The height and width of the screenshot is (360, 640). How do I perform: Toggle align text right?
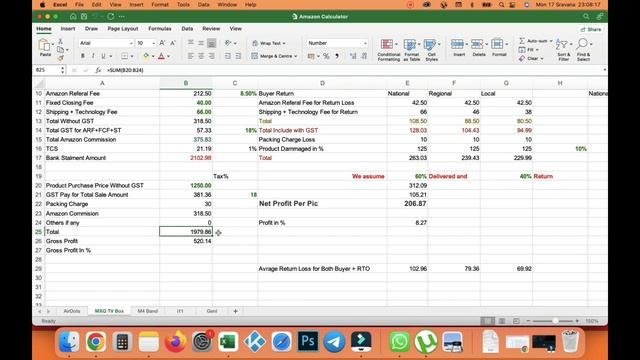pos(211,56)
